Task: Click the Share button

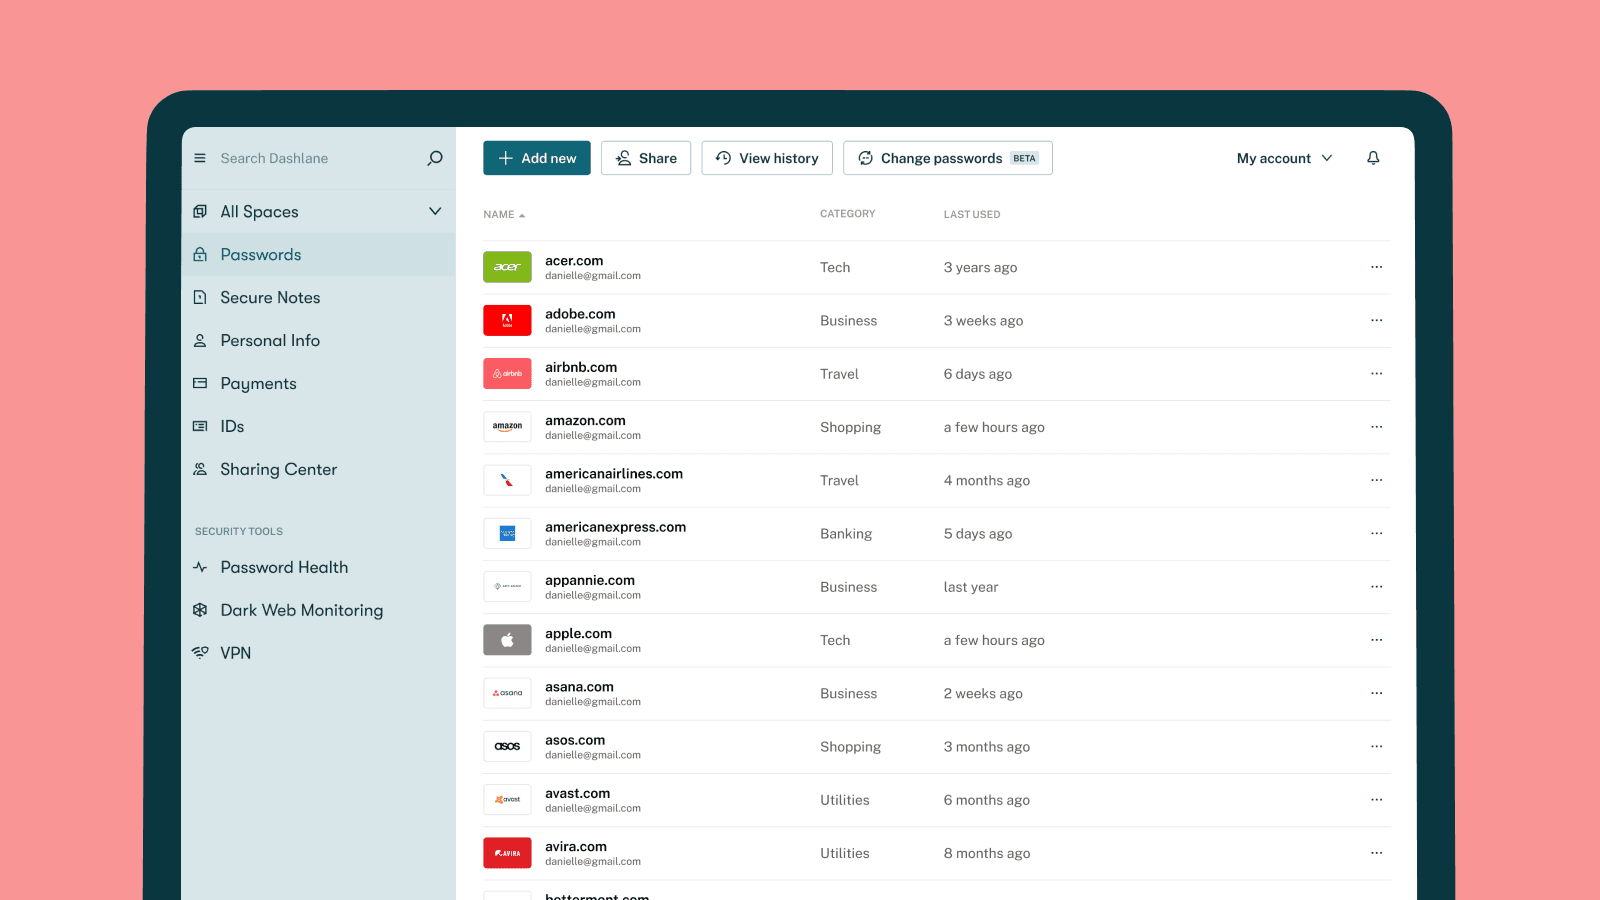Action: 646,158
